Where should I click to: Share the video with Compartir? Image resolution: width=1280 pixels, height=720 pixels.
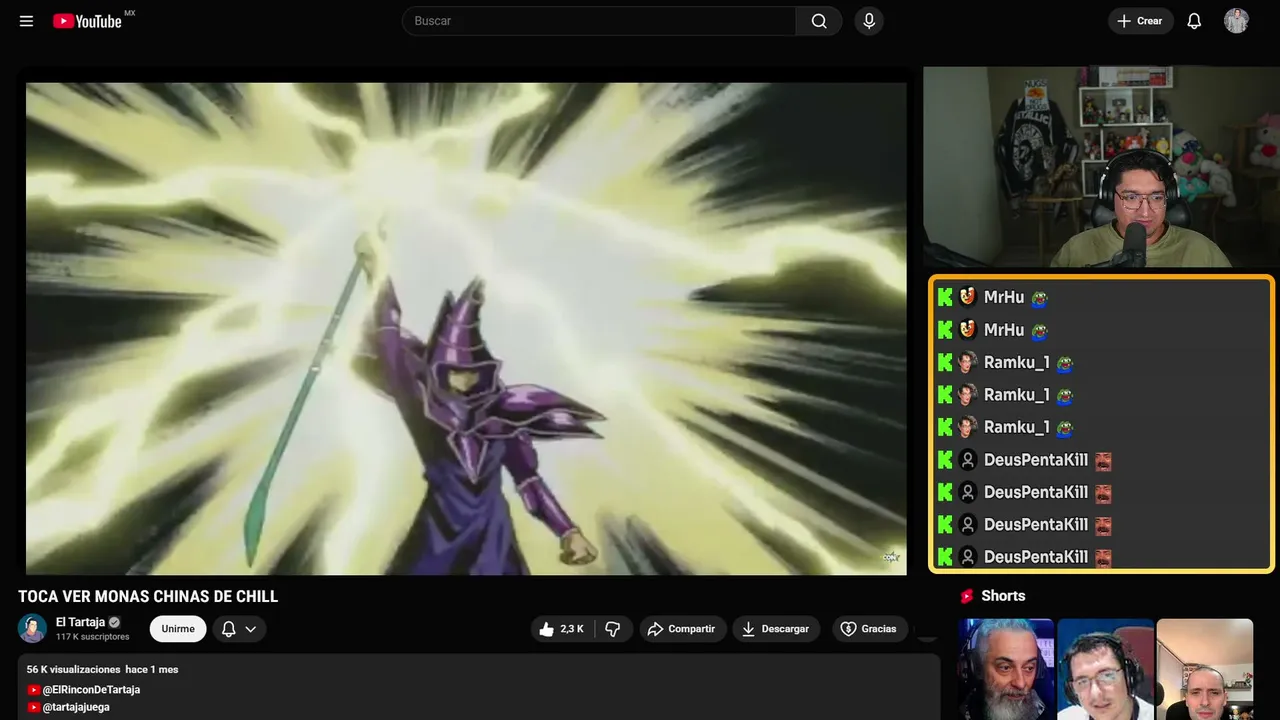[682, 629]
